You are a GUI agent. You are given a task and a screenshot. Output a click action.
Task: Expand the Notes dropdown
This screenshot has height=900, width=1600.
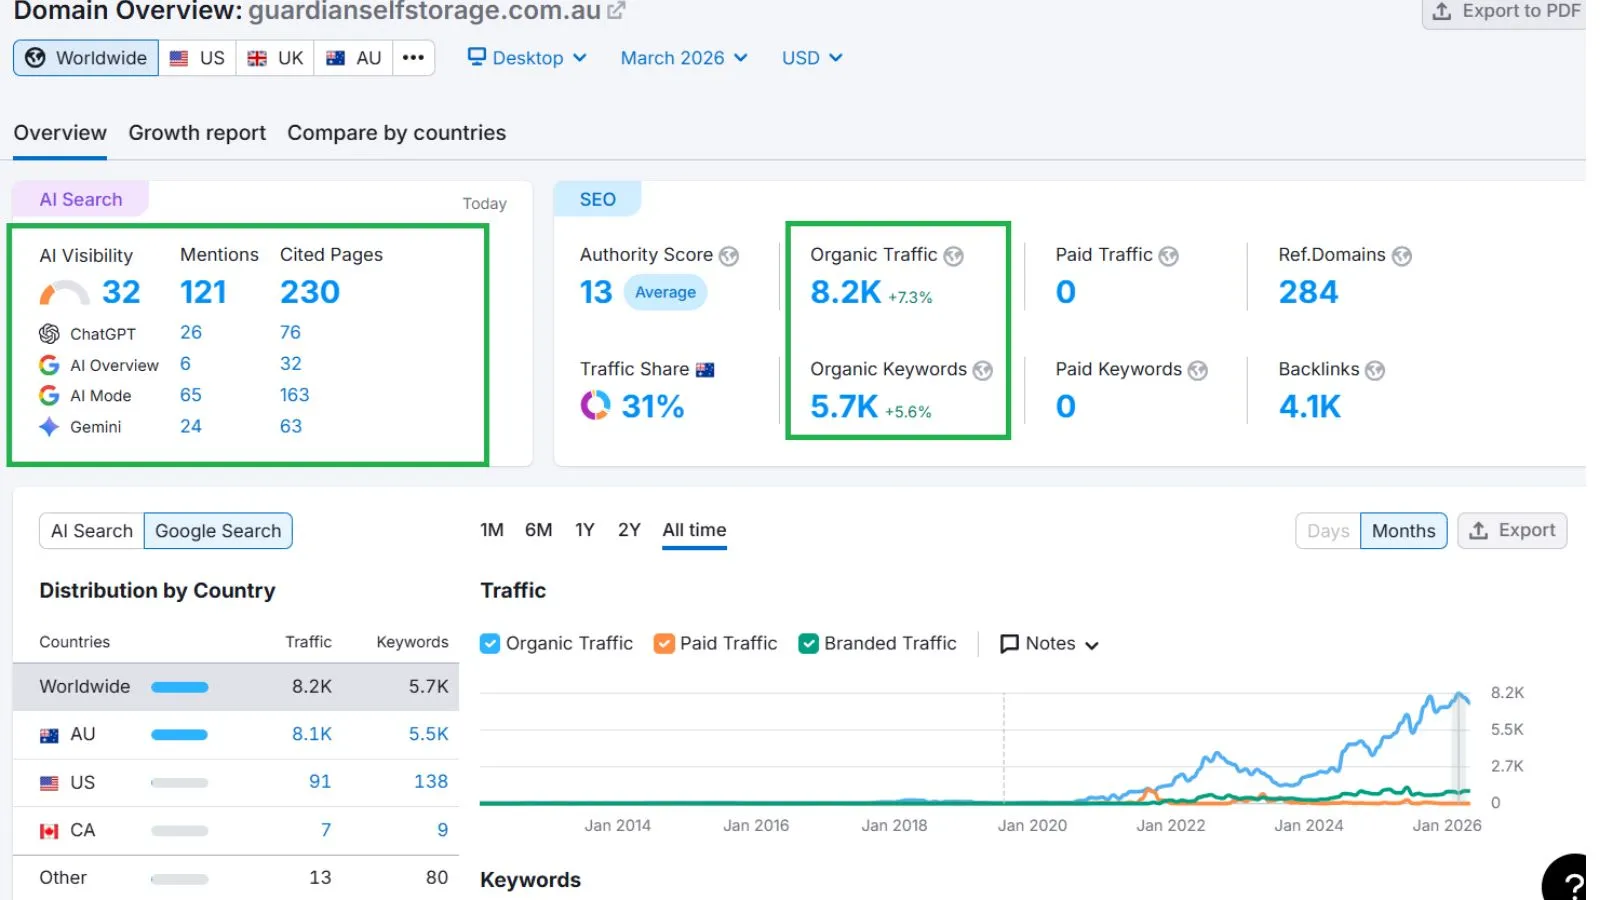click(1050, 644)
